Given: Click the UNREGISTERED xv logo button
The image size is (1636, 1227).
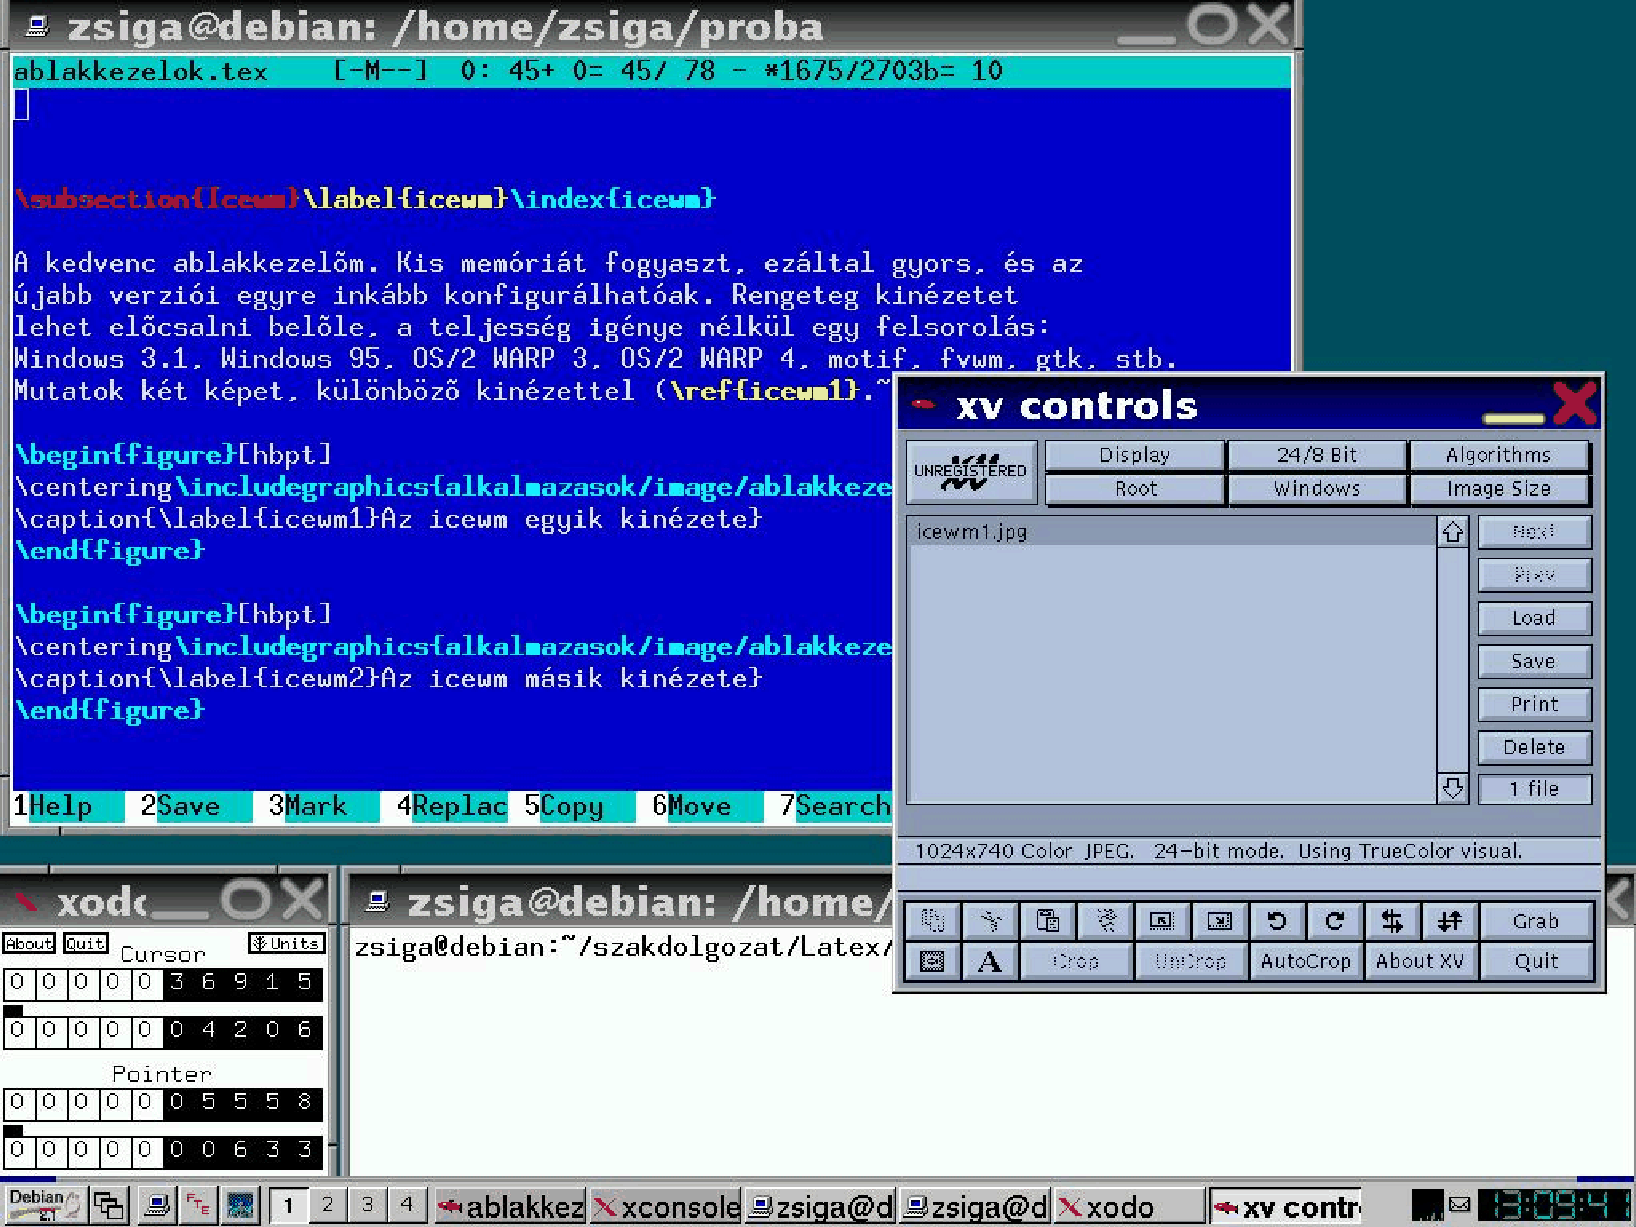Looking at the screenshot, I should click(971, 472).
